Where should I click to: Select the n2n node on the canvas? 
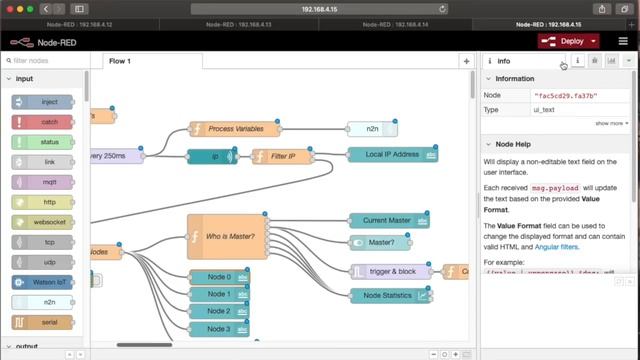tap(372, 129)
